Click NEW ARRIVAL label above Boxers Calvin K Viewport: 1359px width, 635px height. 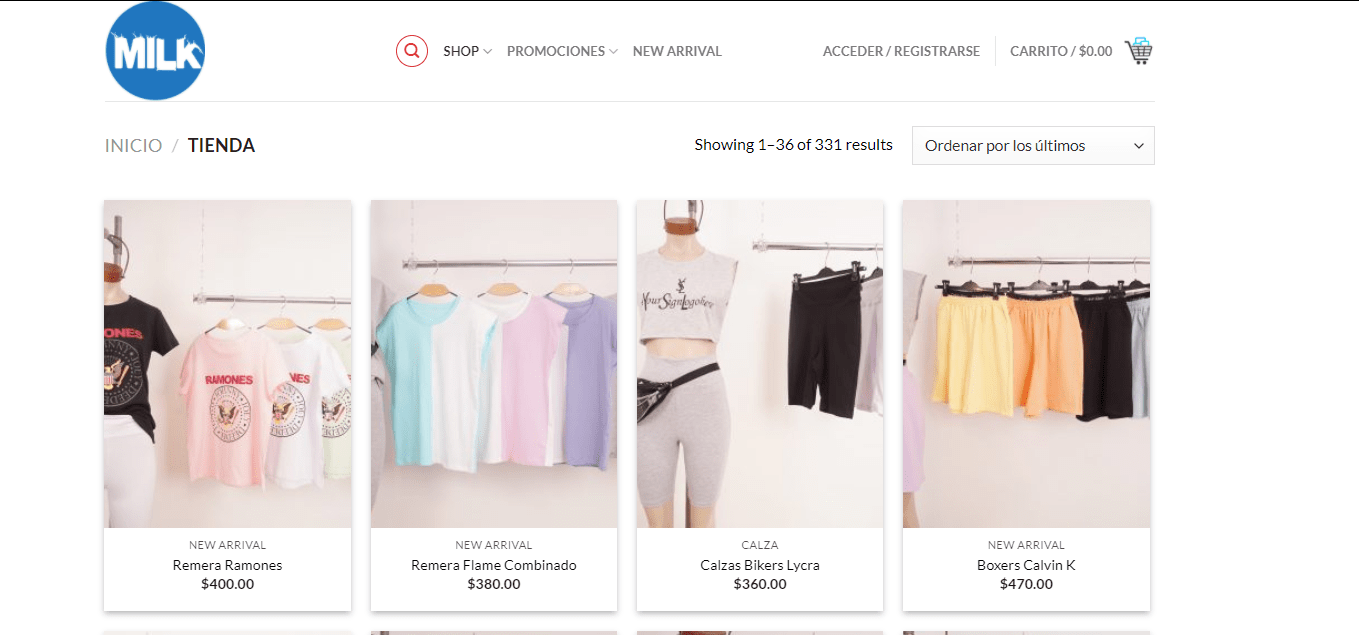coord(1026,545)
